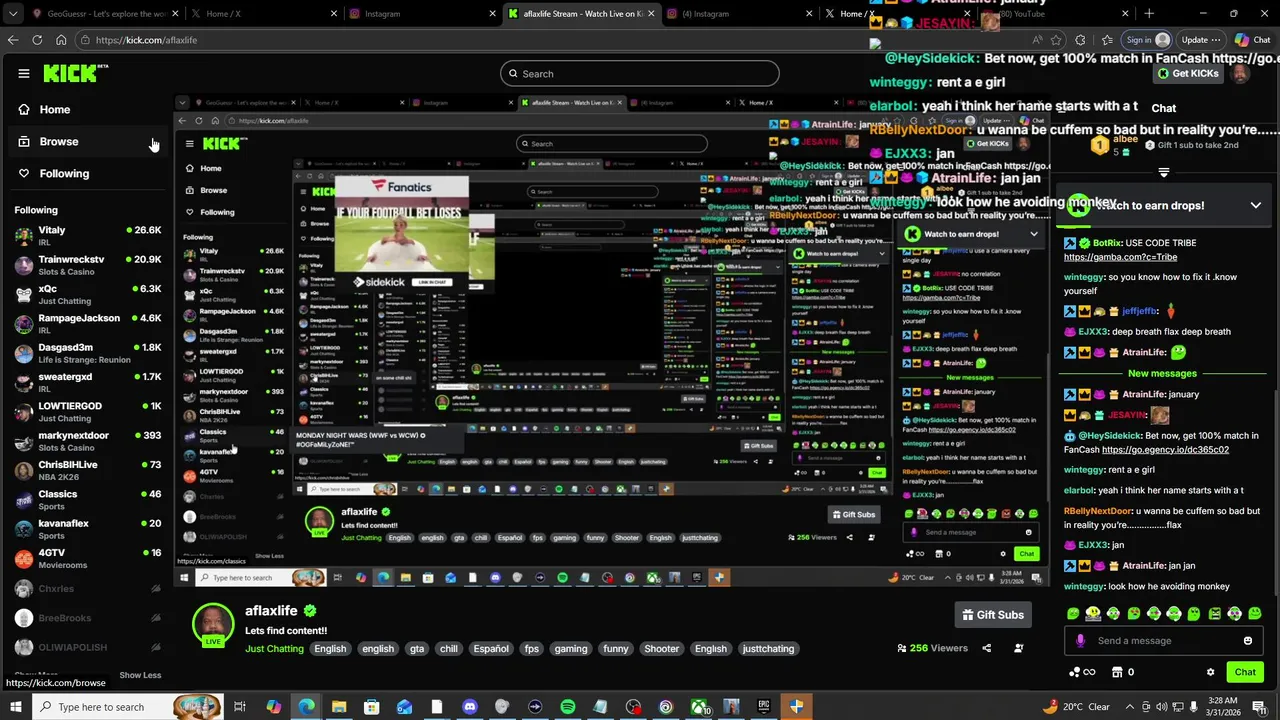1280x720 pixels.
Task: Open markynextdoor channel in Following list
Action: pyautogui.click(x=88, y=441)
